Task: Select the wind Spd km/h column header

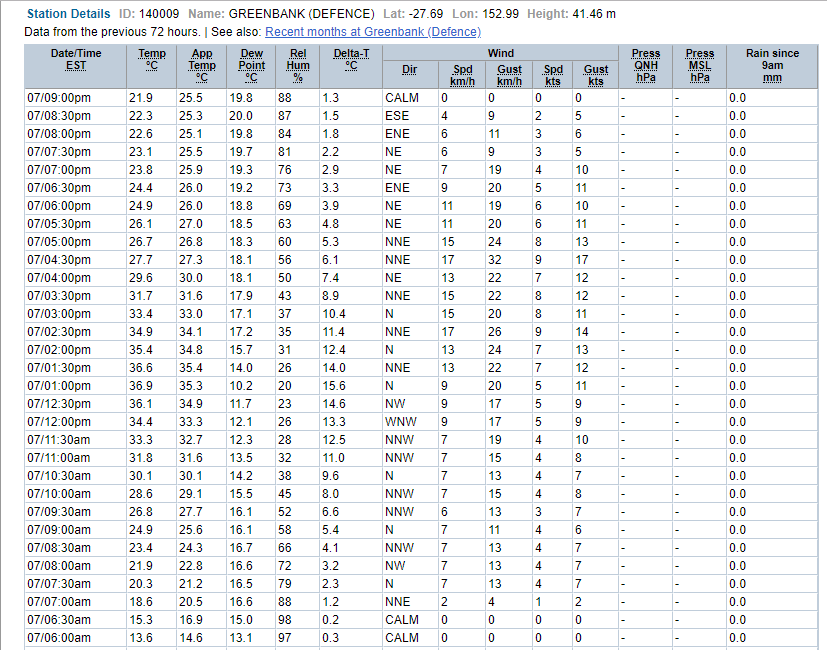Action: (x=463, y=75)
